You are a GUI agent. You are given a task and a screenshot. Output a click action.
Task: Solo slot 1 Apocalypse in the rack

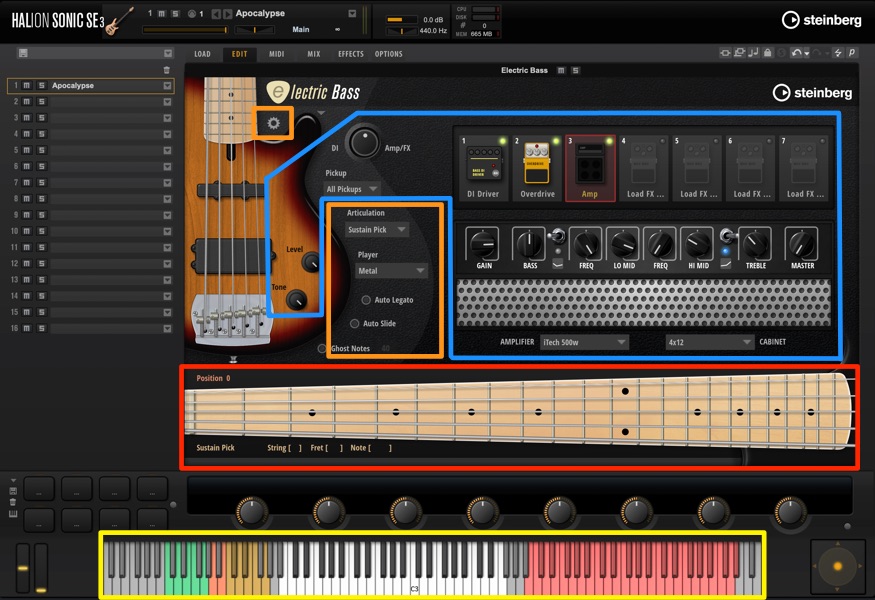tap(41, 85)
